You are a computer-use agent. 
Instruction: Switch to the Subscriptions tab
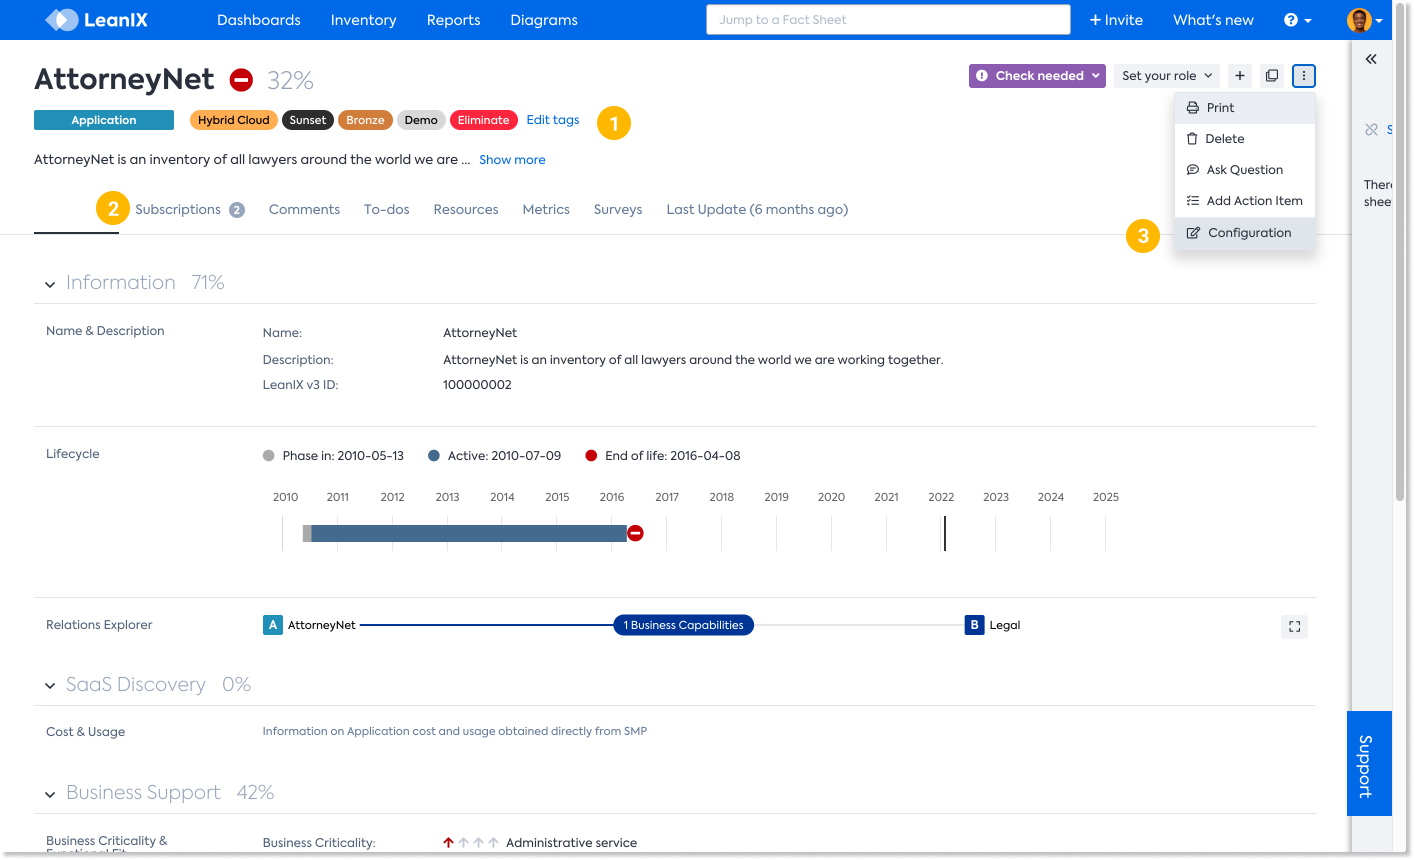click(178, 210)
